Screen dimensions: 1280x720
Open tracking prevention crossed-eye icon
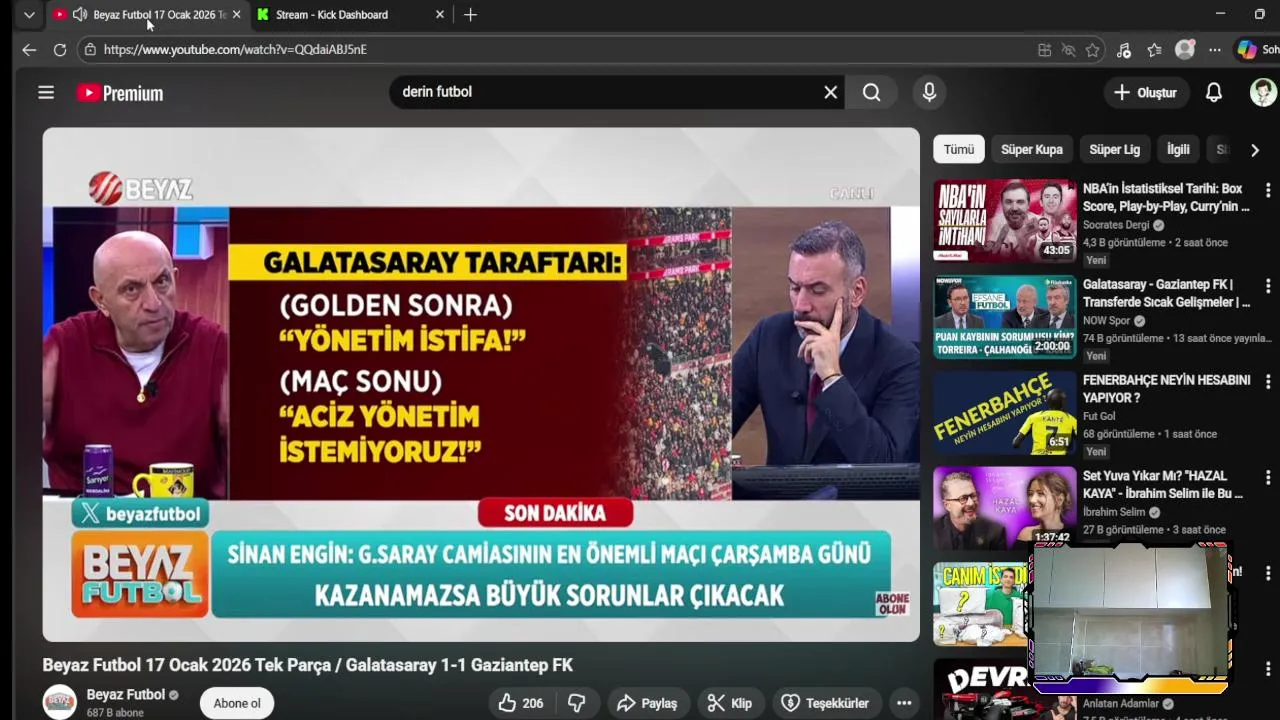pos(1068,50)
